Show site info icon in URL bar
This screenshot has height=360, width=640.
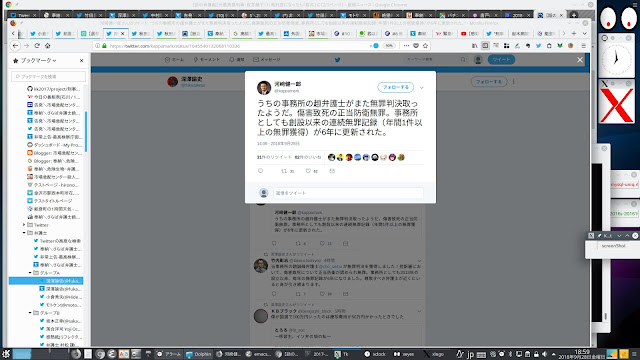pyautogui.click(x=97, y=46)
